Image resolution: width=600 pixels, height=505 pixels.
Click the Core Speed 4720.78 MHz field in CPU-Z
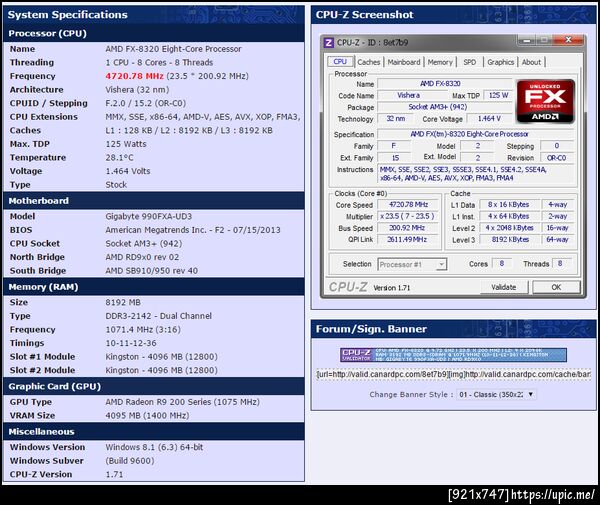coord(408,205)
